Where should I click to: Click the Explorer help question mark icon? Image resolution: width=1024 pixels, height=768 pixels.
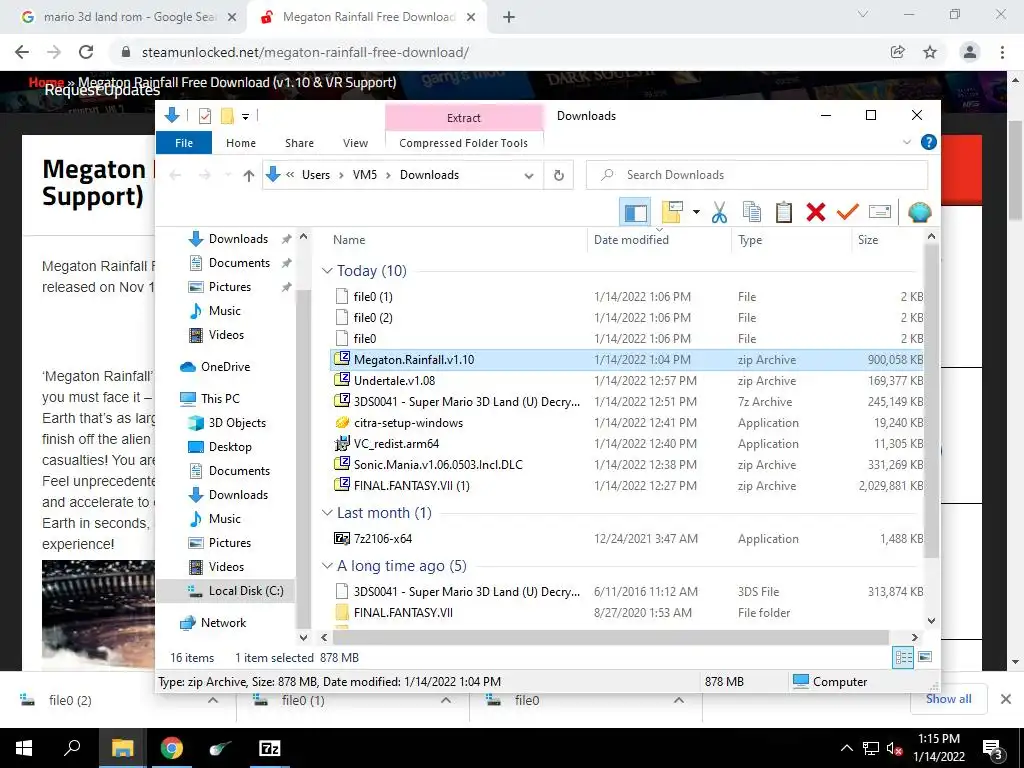pyautogui.click(x=929, y=142)
